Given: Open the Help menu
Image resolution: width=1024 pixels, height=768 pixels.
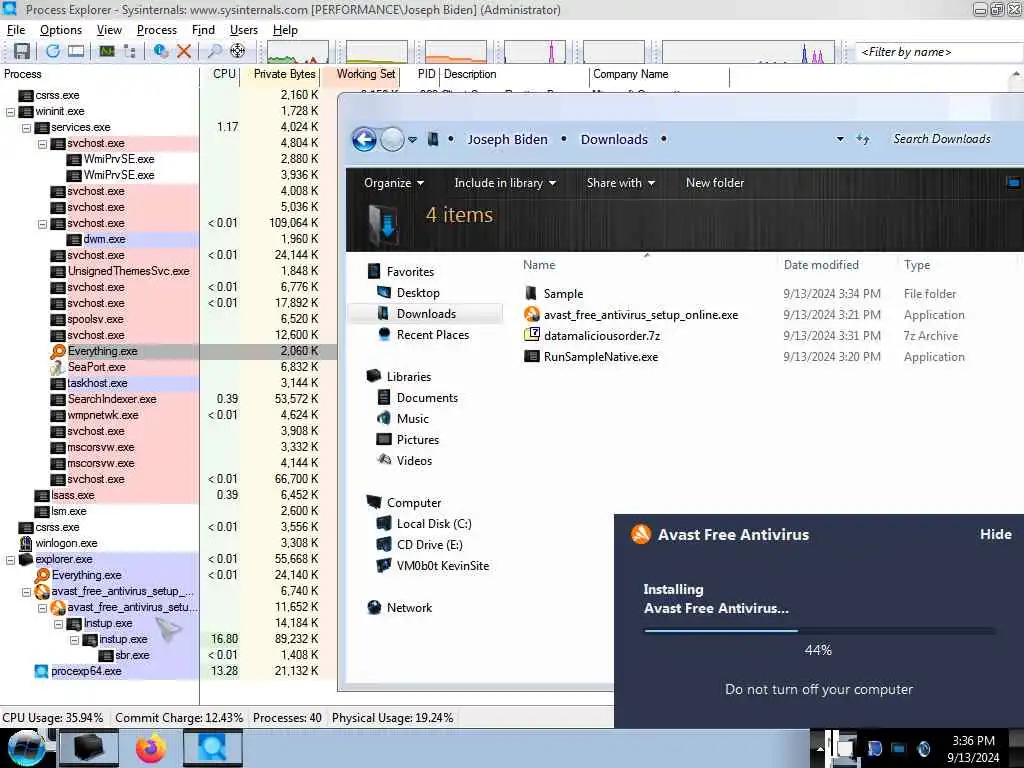Looking at the screenshot, I should coord(285,30).
